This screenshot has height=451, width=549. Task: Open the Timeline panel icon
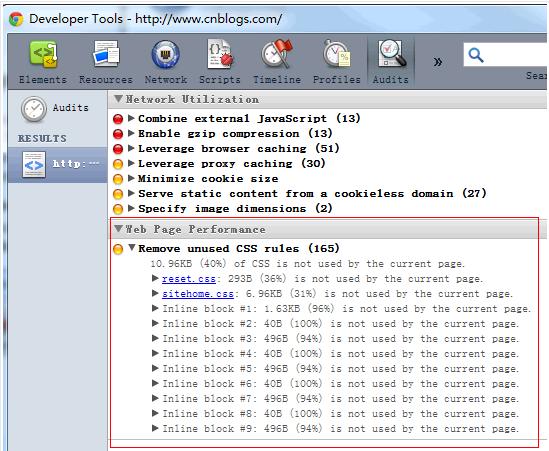[277, 54]
